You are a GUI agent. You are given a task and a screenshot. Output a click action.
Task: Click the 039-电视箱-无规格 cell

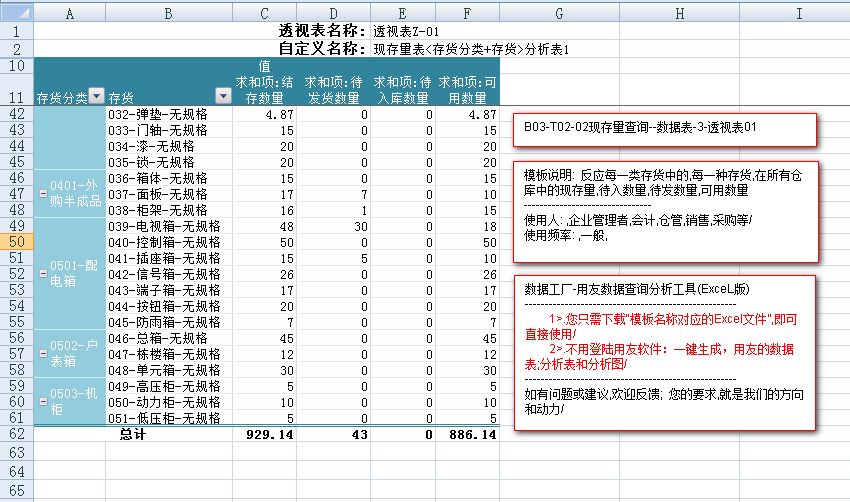point(168,226)
